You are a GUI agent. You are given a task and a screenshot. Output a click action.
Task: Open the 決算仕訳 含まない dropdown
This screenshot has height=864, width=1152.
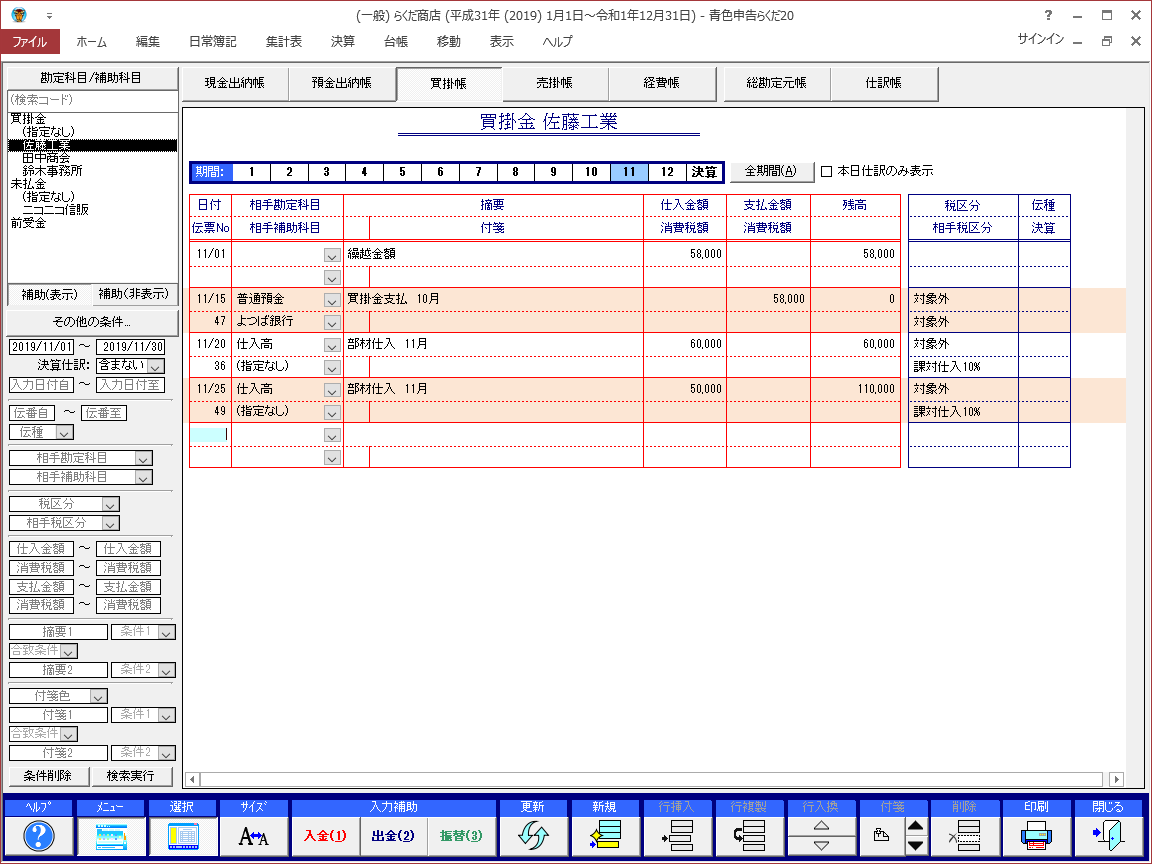pos(156,366)
